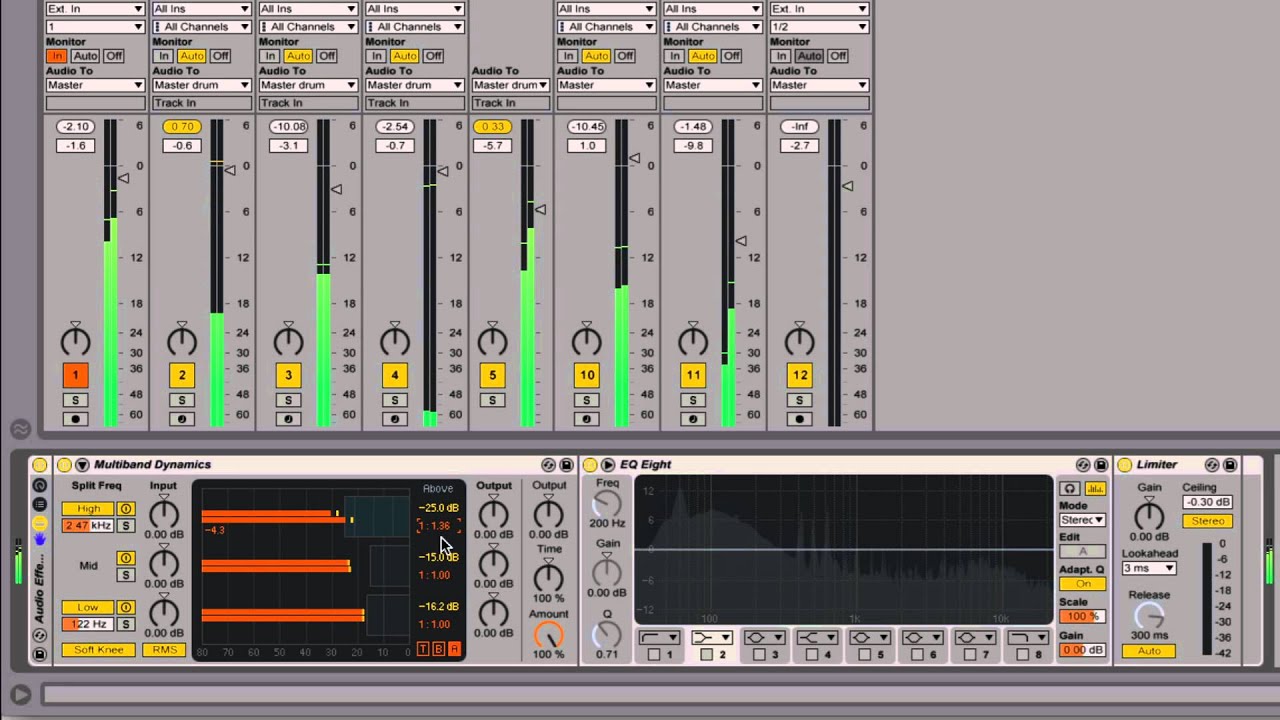Click Limiter save preset disk icon

tap(1230, 465)
